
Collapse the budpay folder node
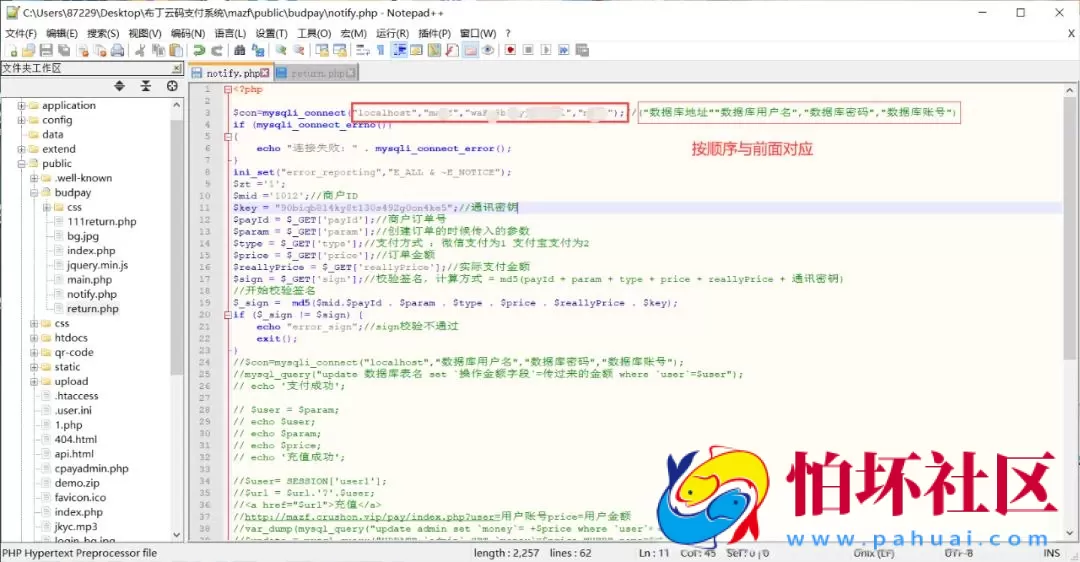pos(34,193)
